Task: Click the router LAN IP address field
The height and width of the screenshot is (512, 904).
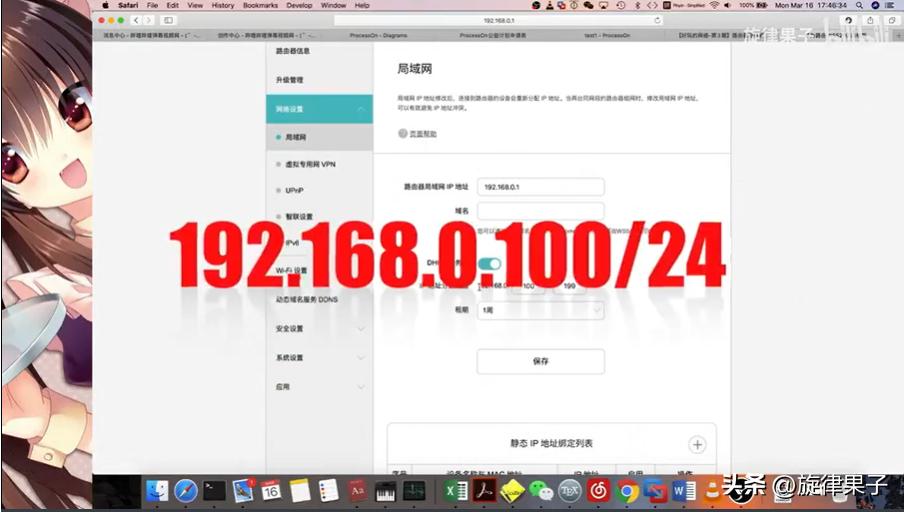Action: click(541, 187)
